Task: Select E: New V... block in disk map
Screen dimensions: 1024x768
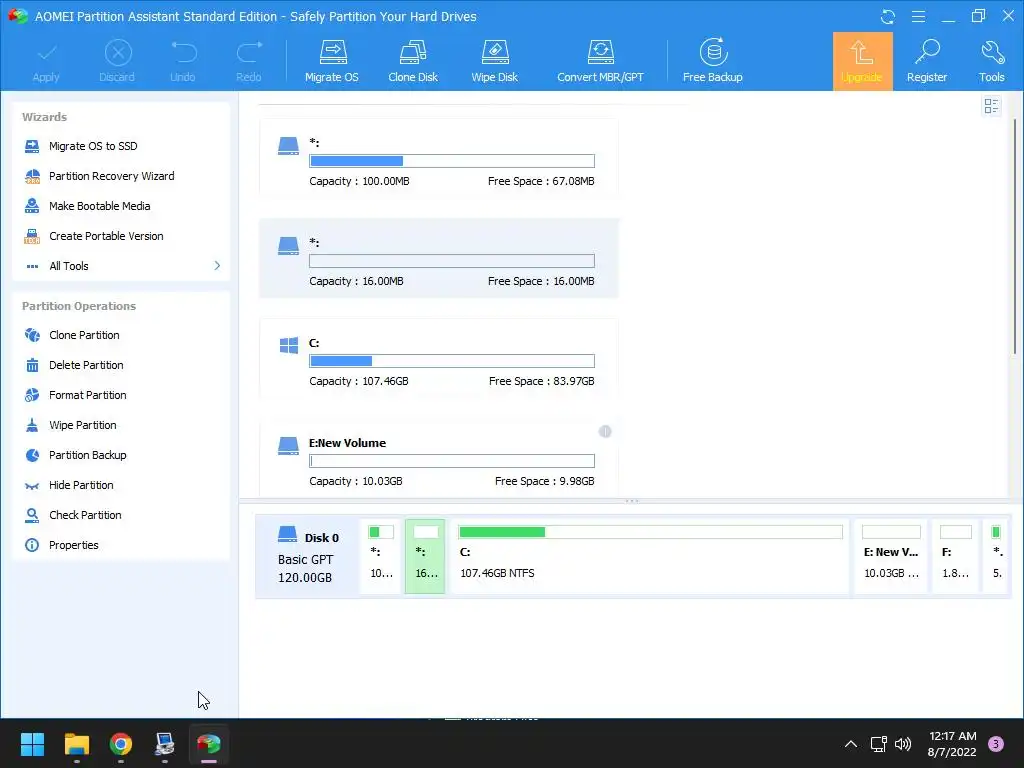Action: 891,556
